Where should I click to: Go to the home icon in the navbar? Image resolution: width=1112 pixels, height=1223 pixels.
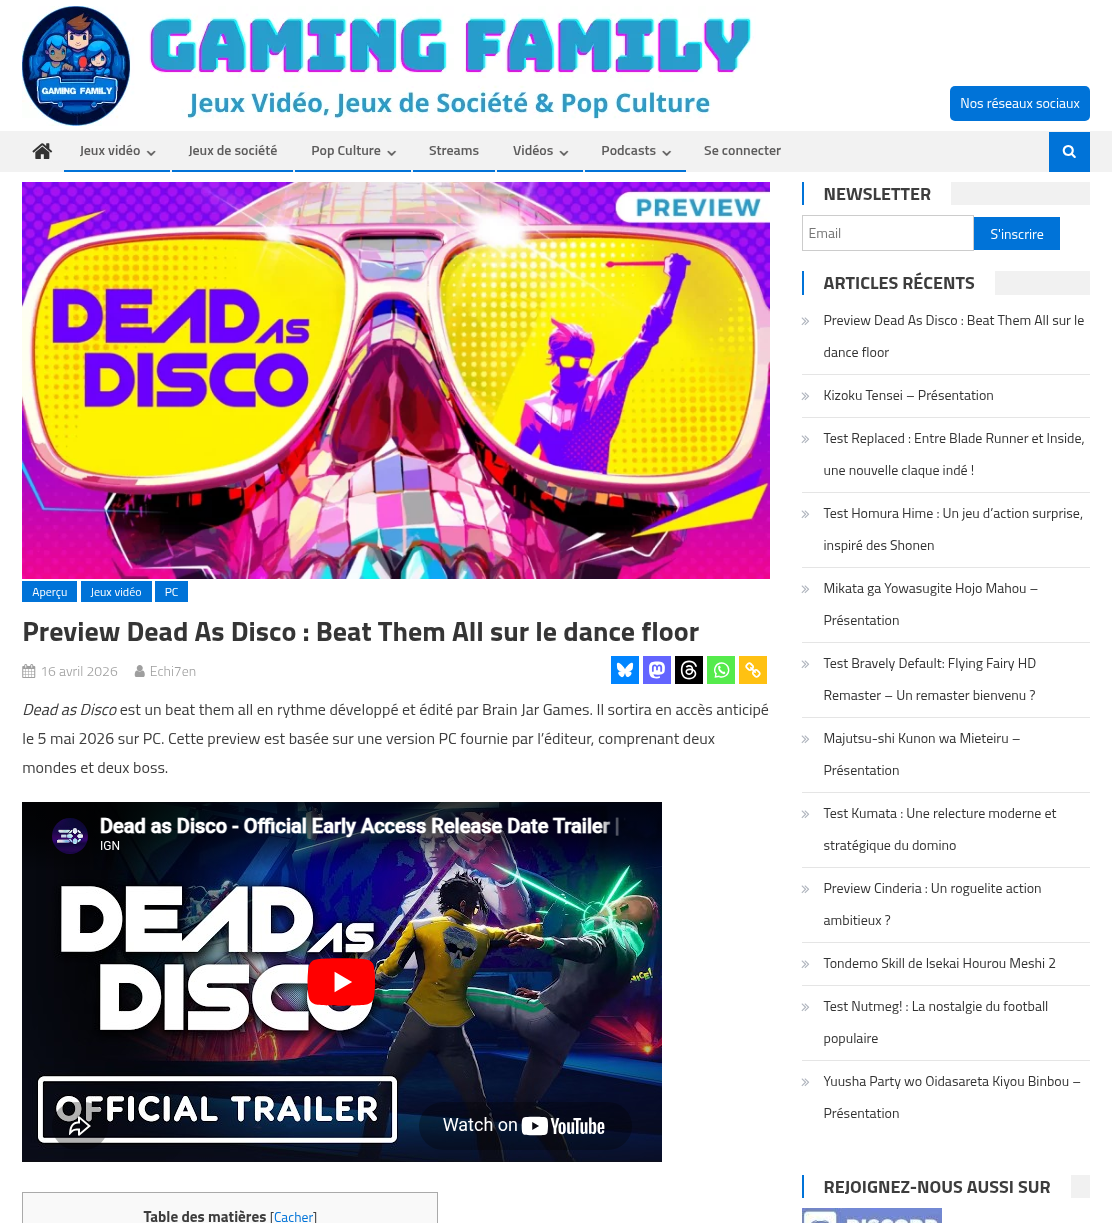click(42, 151)
